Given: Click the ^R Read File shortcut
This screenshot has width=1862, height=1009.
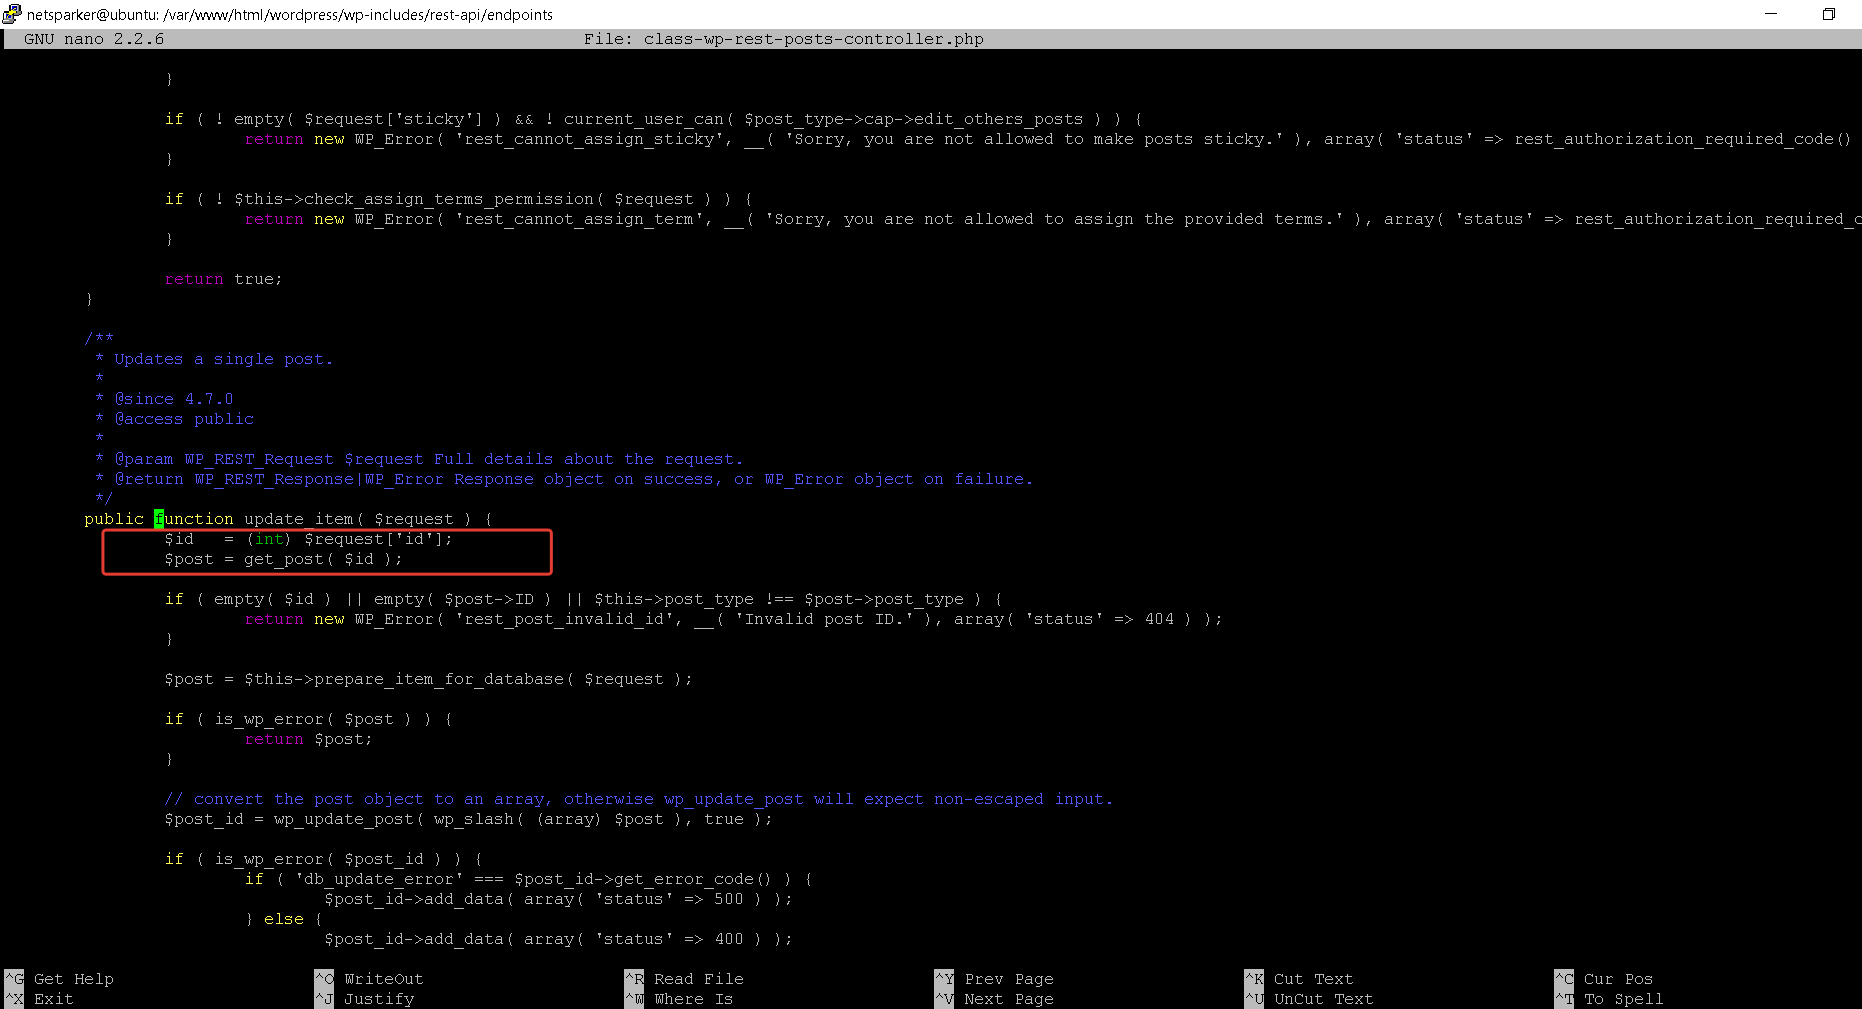Looking at the screenshot, I should 685,979.
